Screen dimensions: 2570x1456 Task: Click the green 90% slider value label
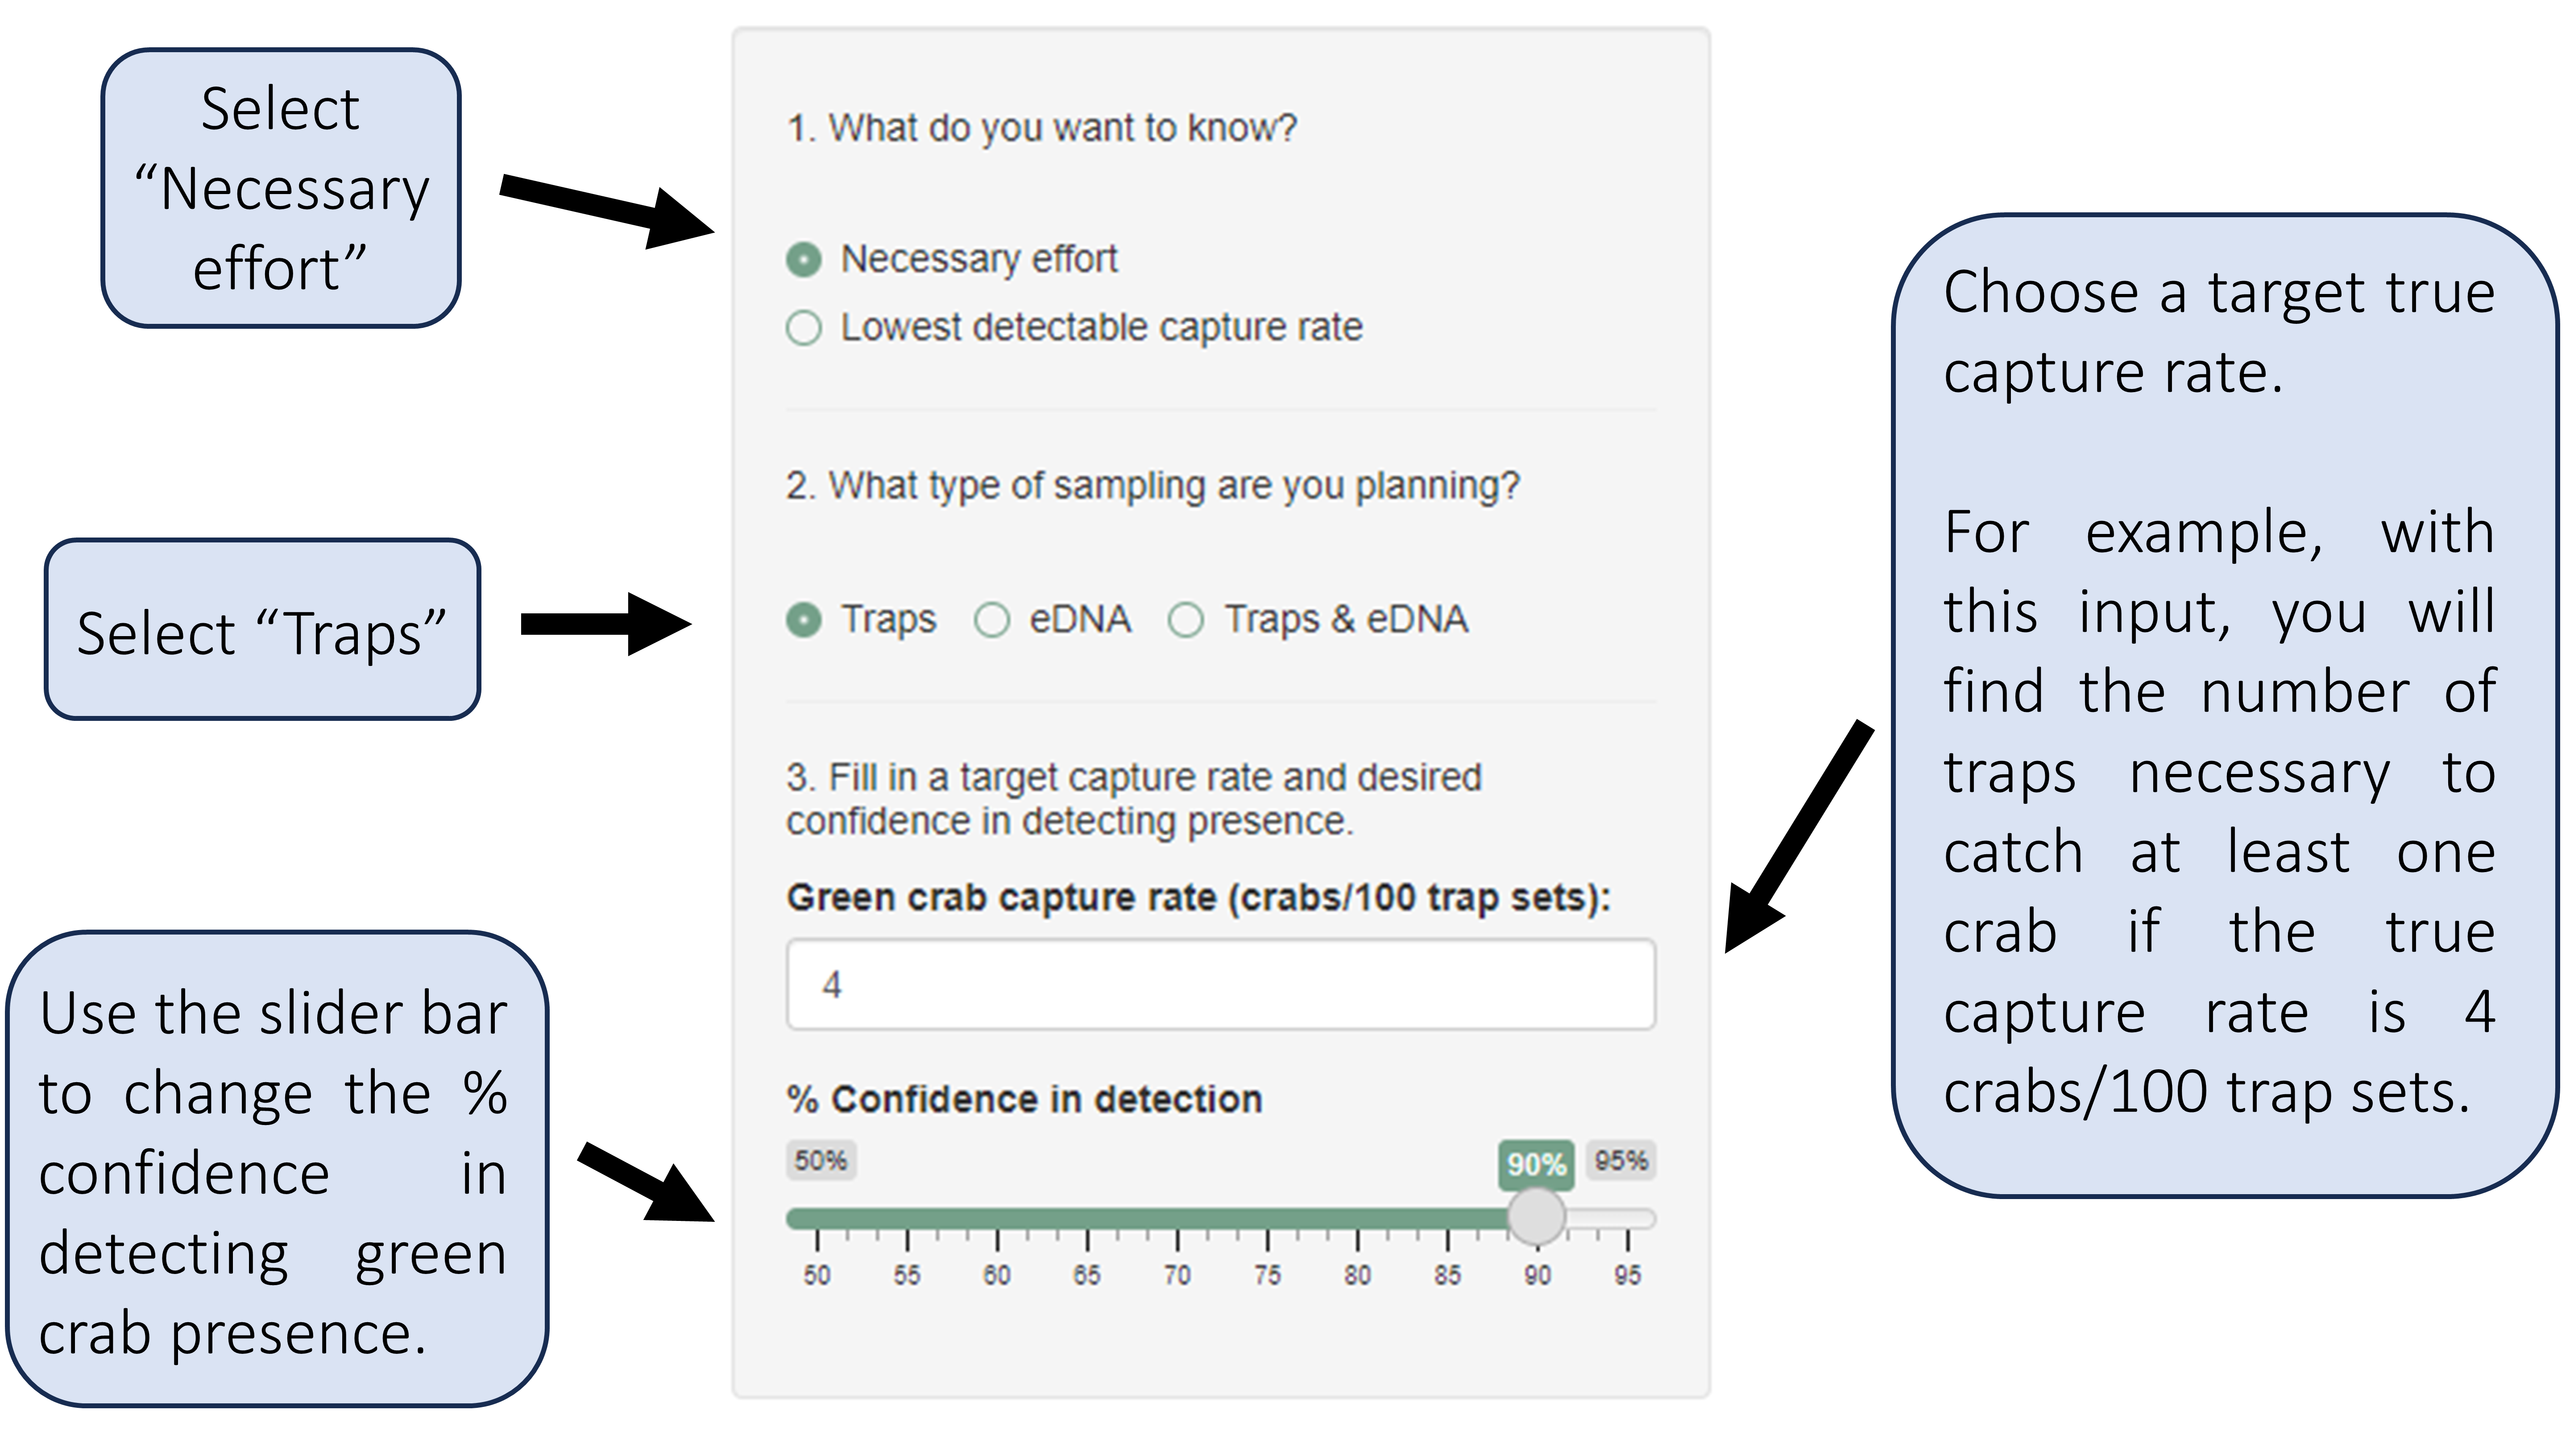pos(1536,1164)
